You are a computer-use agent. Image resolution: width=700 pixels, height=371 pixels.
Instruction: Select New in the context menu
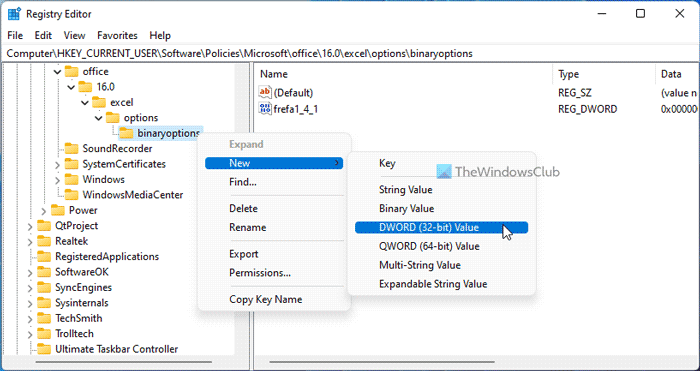click(x=274, y=163)
